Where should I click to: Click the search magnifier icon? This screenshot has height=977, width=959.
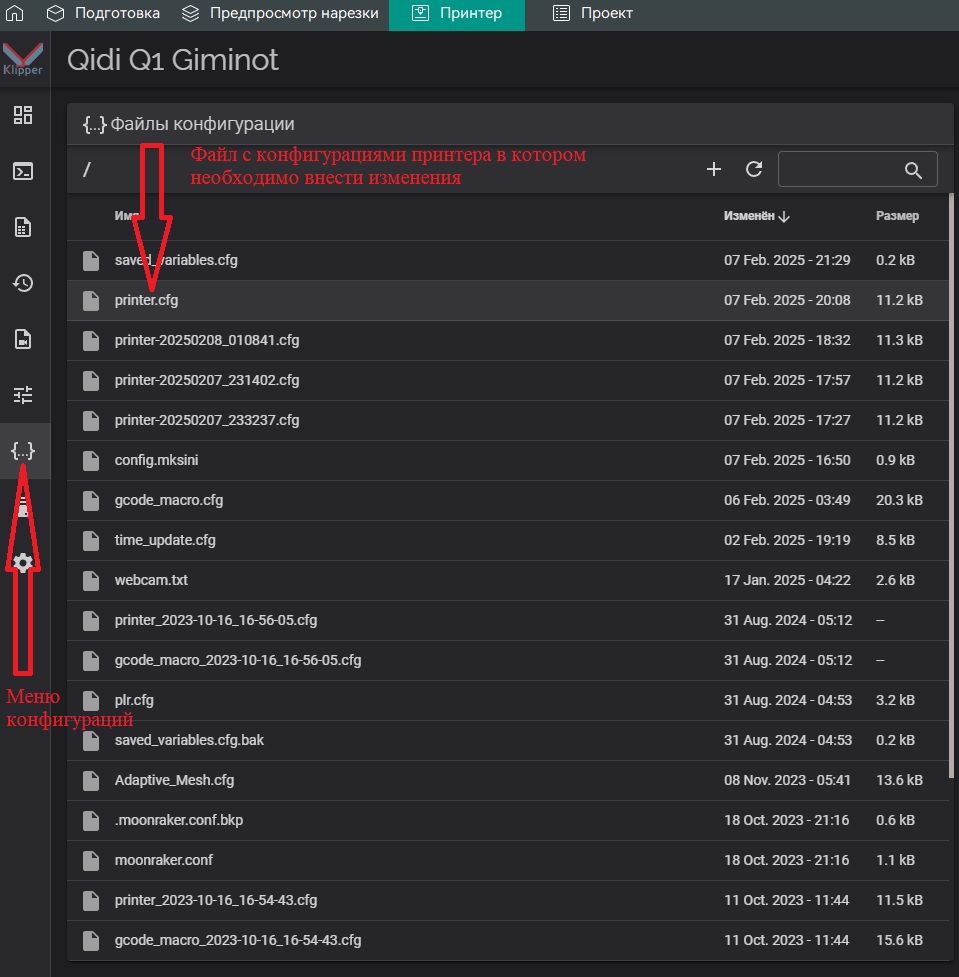coord(913,169)
